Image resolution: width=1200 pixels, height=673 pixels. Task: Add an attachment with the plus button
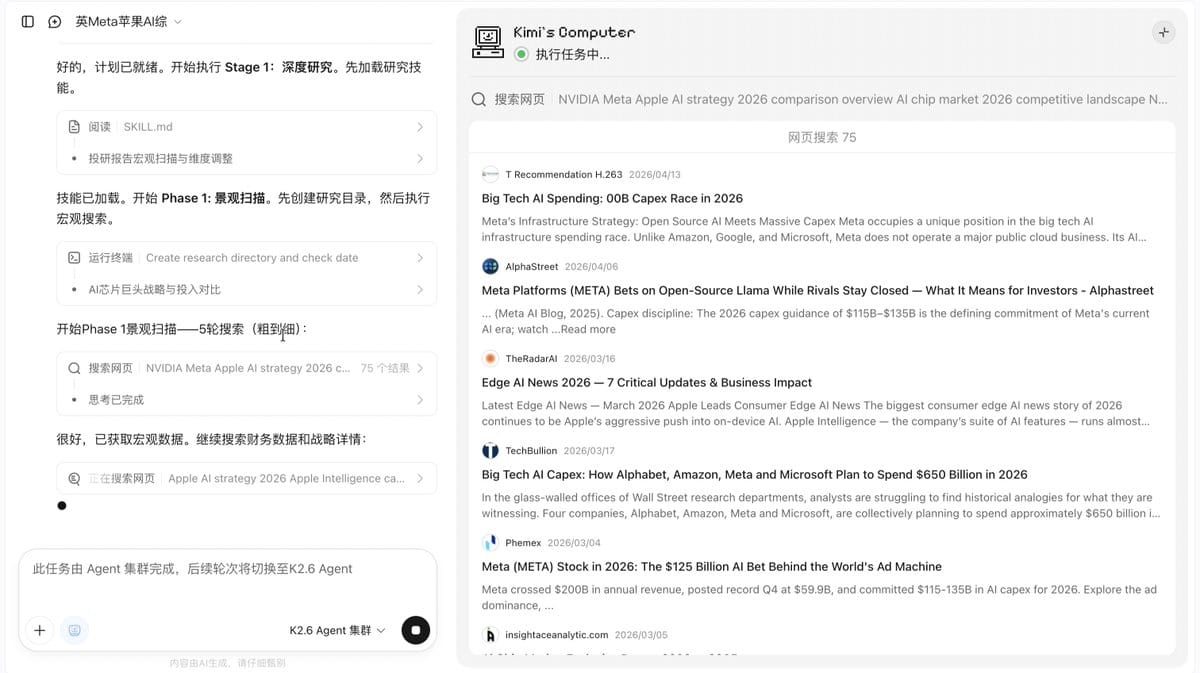[x=40, y=630]
